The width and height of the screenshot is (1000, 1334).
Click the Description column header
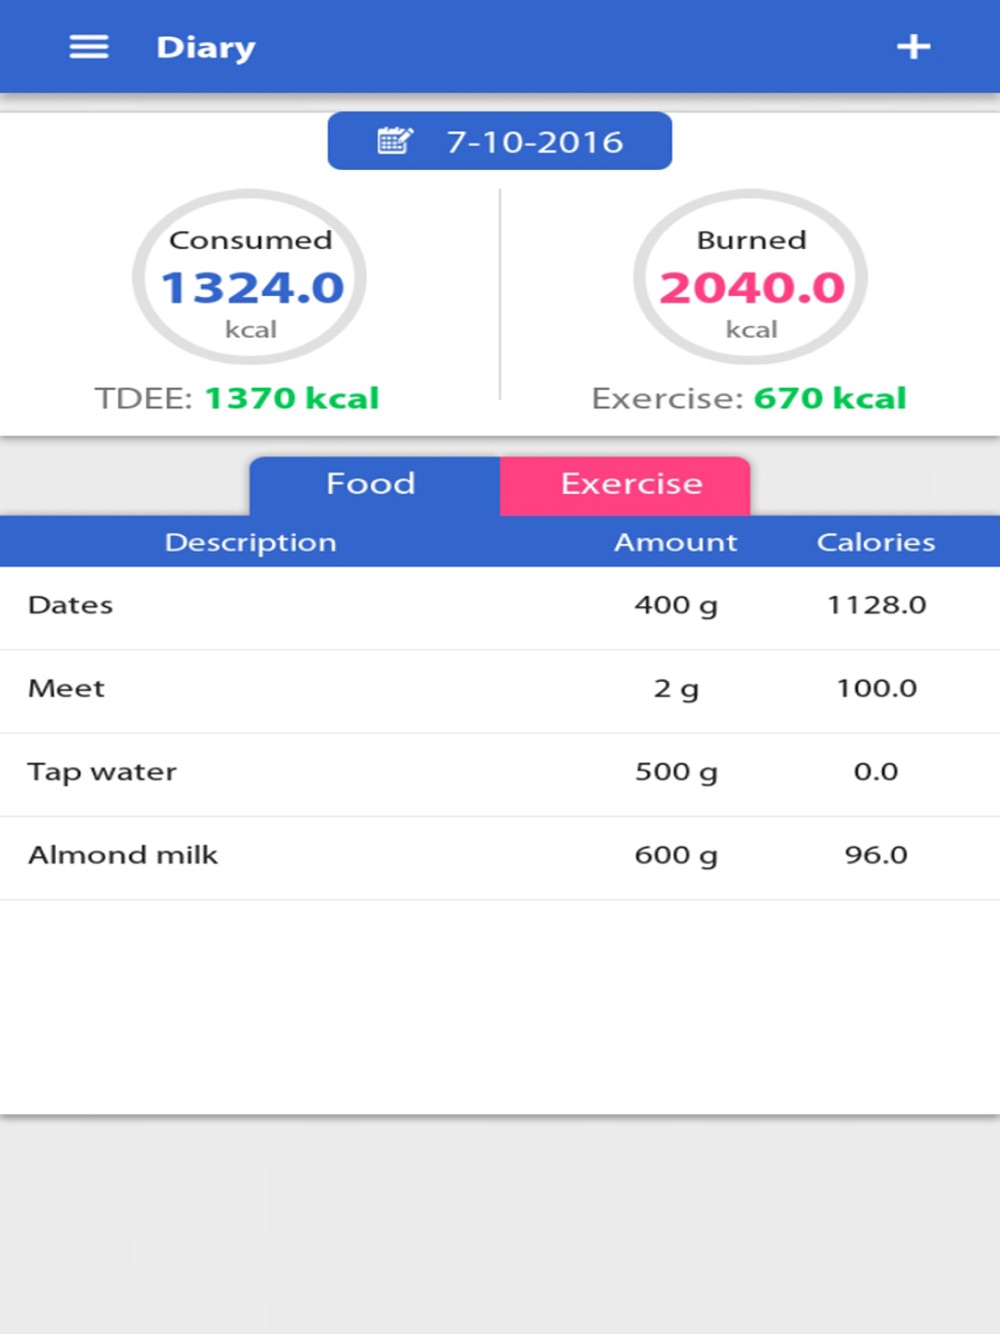coord(250,542)
